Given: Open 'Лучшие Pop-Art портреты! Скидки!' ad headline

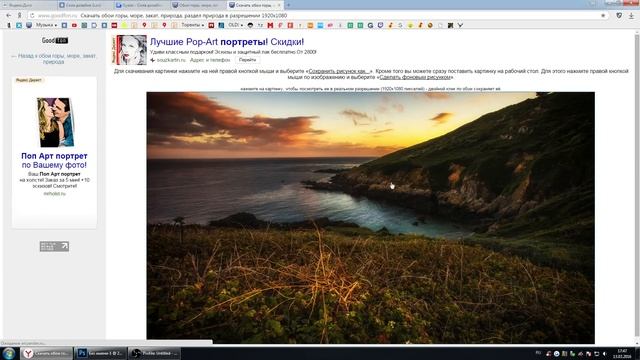Looking at the screenshot, I should [x=227, y=42].
